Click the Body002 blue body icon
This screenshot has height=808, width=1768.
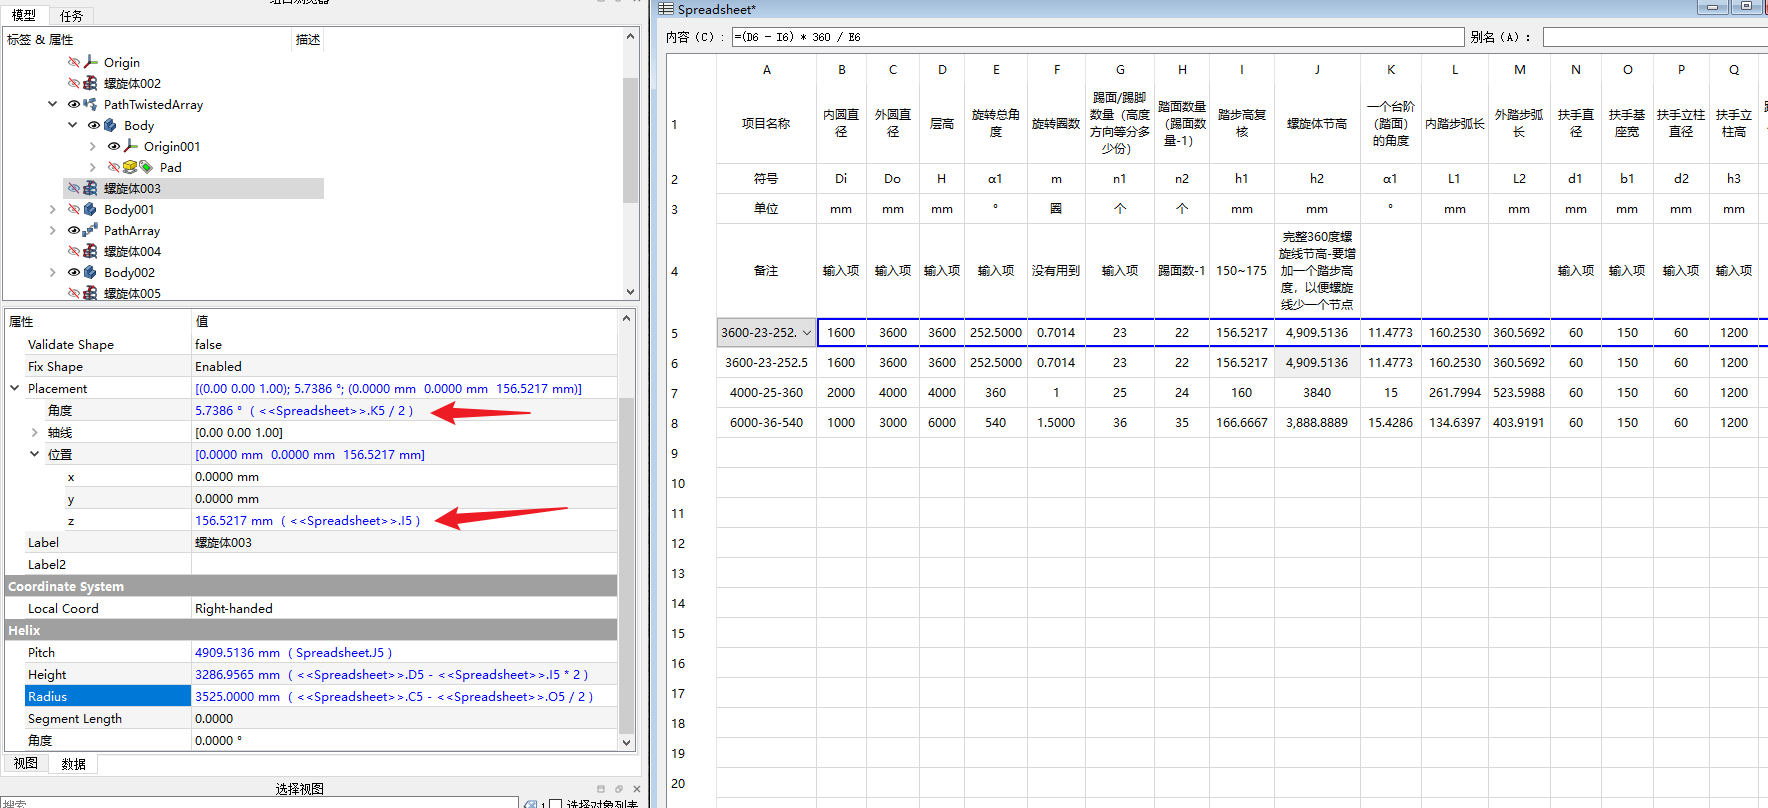91,272
